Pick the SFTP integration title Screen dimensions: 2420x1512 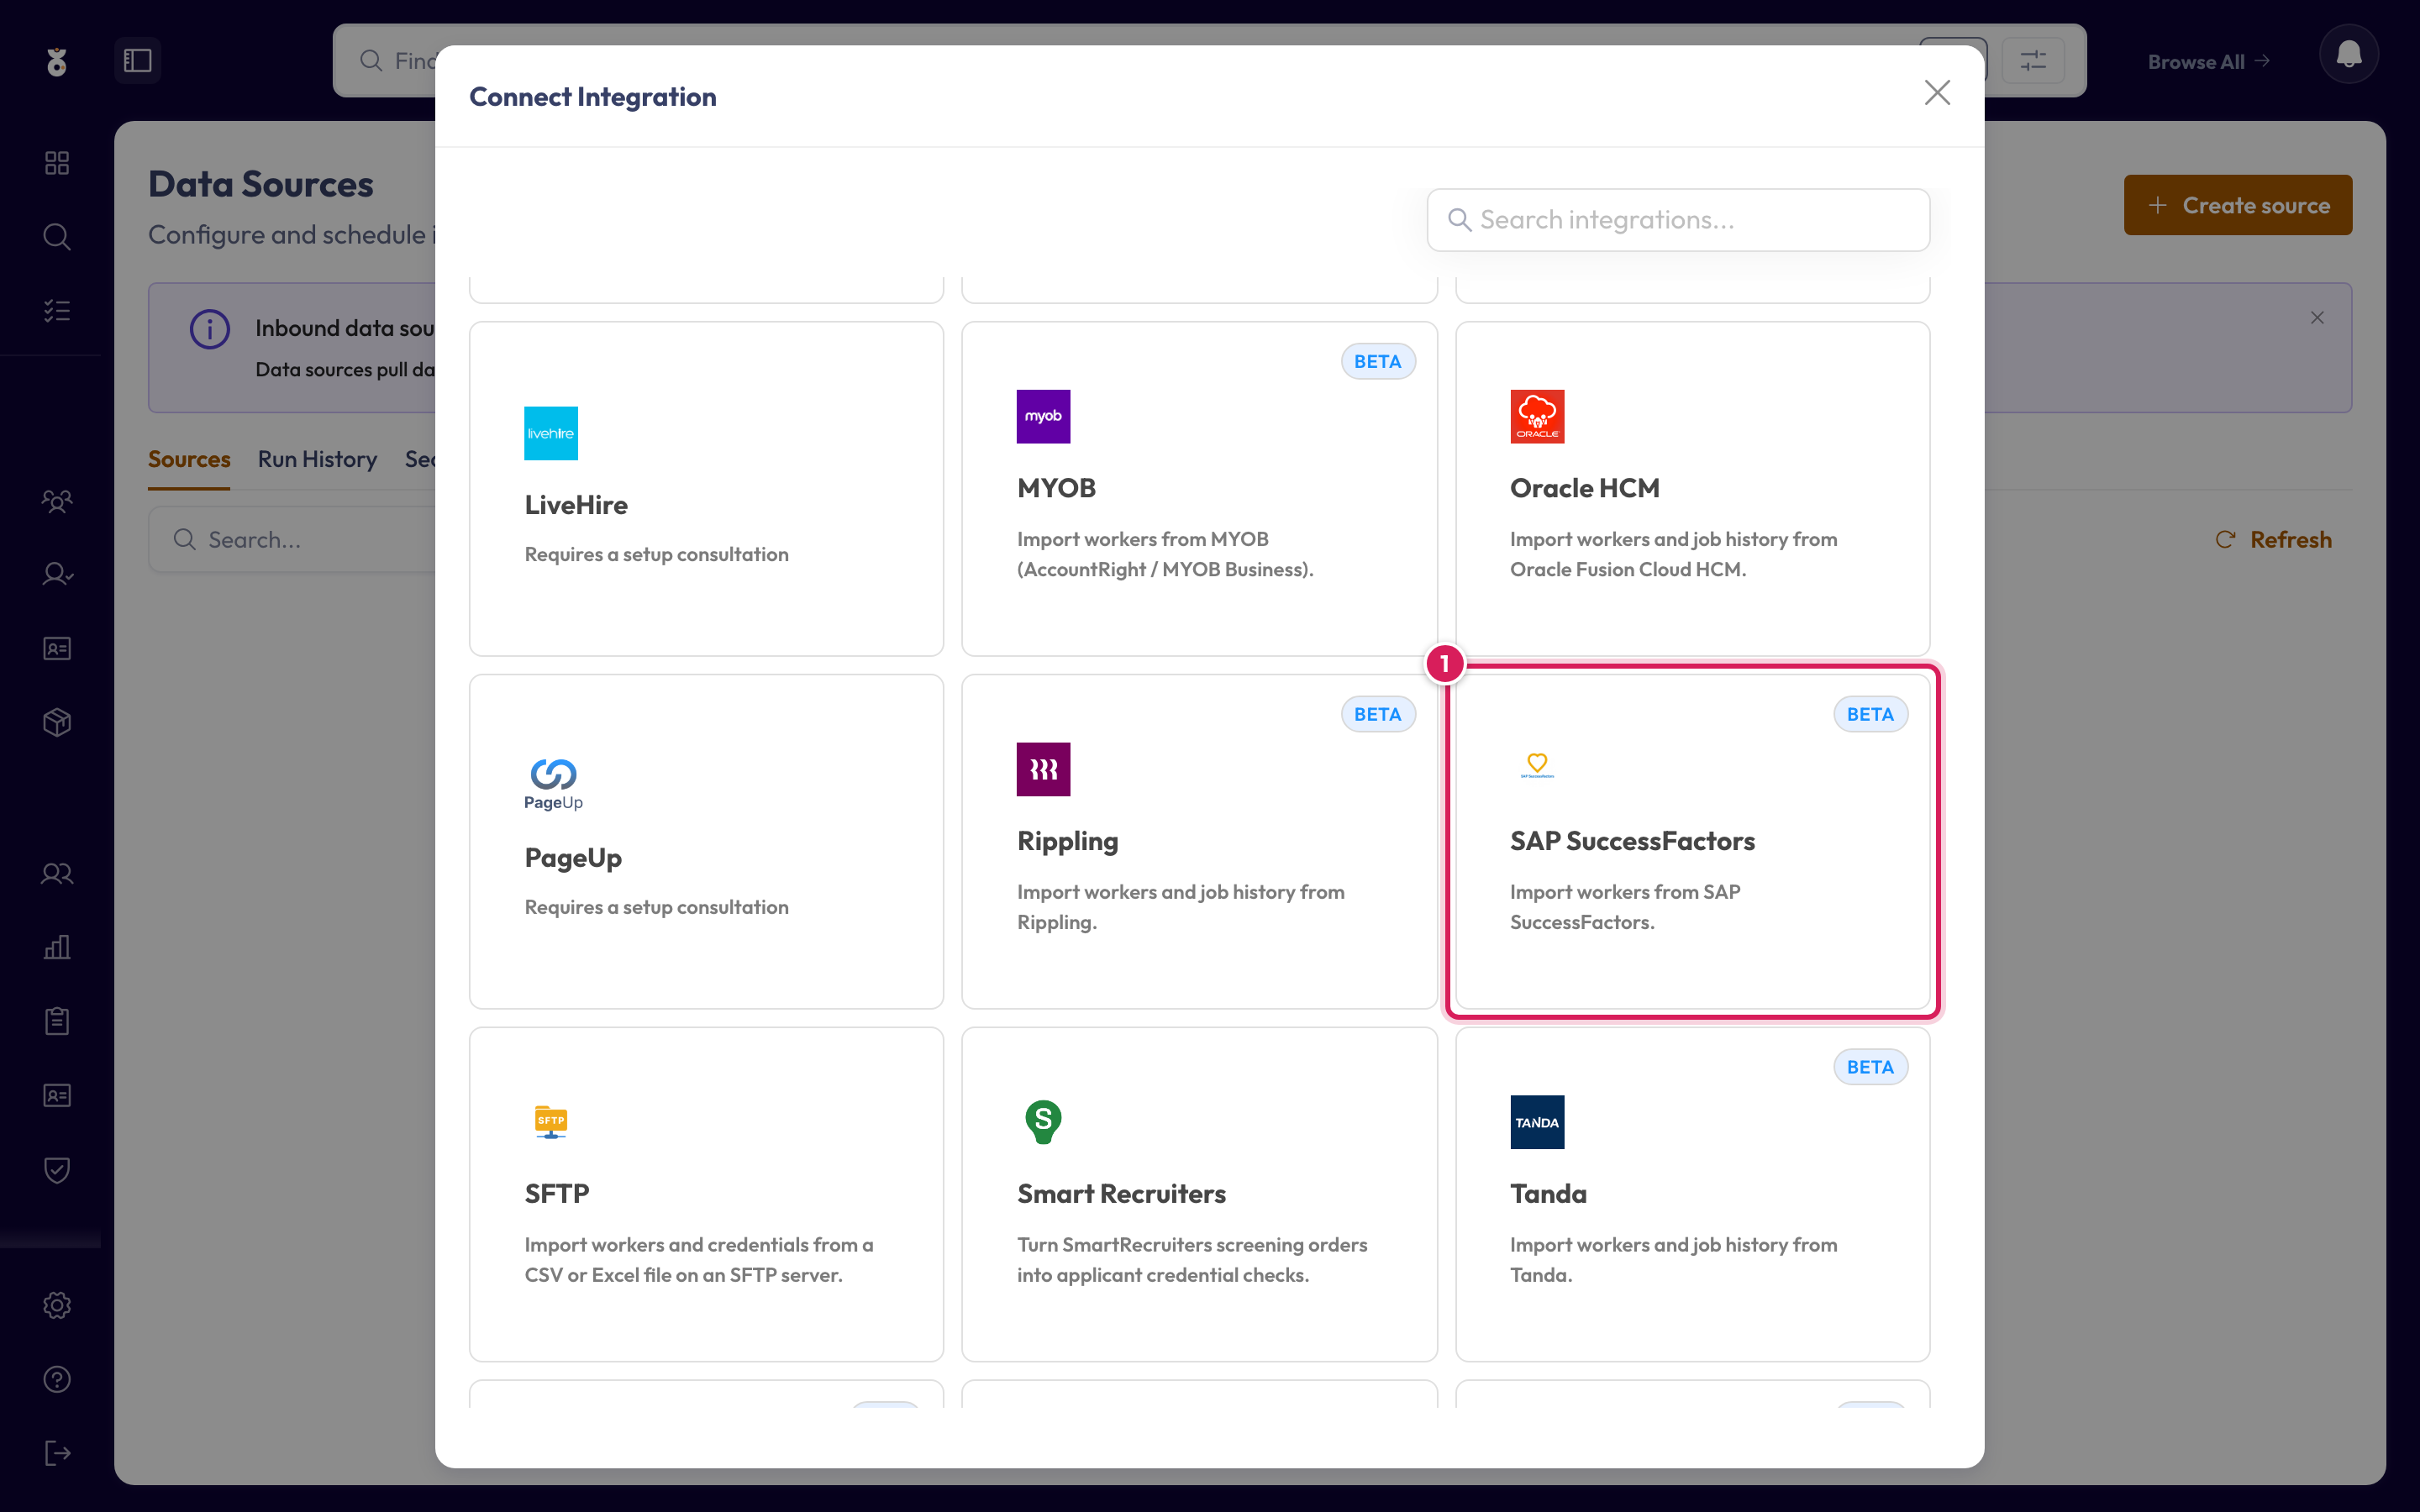click(x=557, y=1194)
